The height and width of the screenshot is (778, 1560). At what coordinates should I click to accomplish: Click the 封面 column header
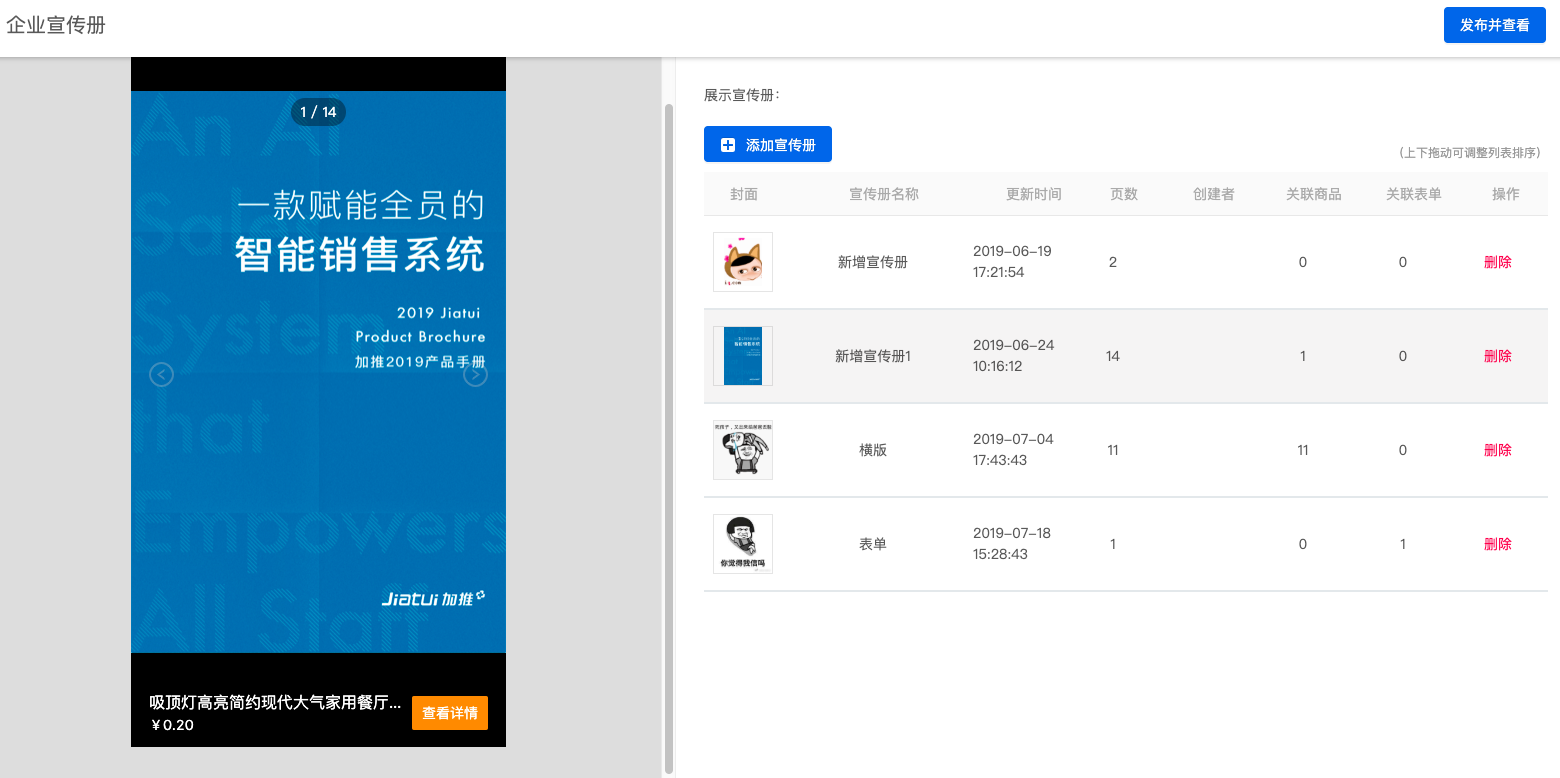(x=744, y=194)
